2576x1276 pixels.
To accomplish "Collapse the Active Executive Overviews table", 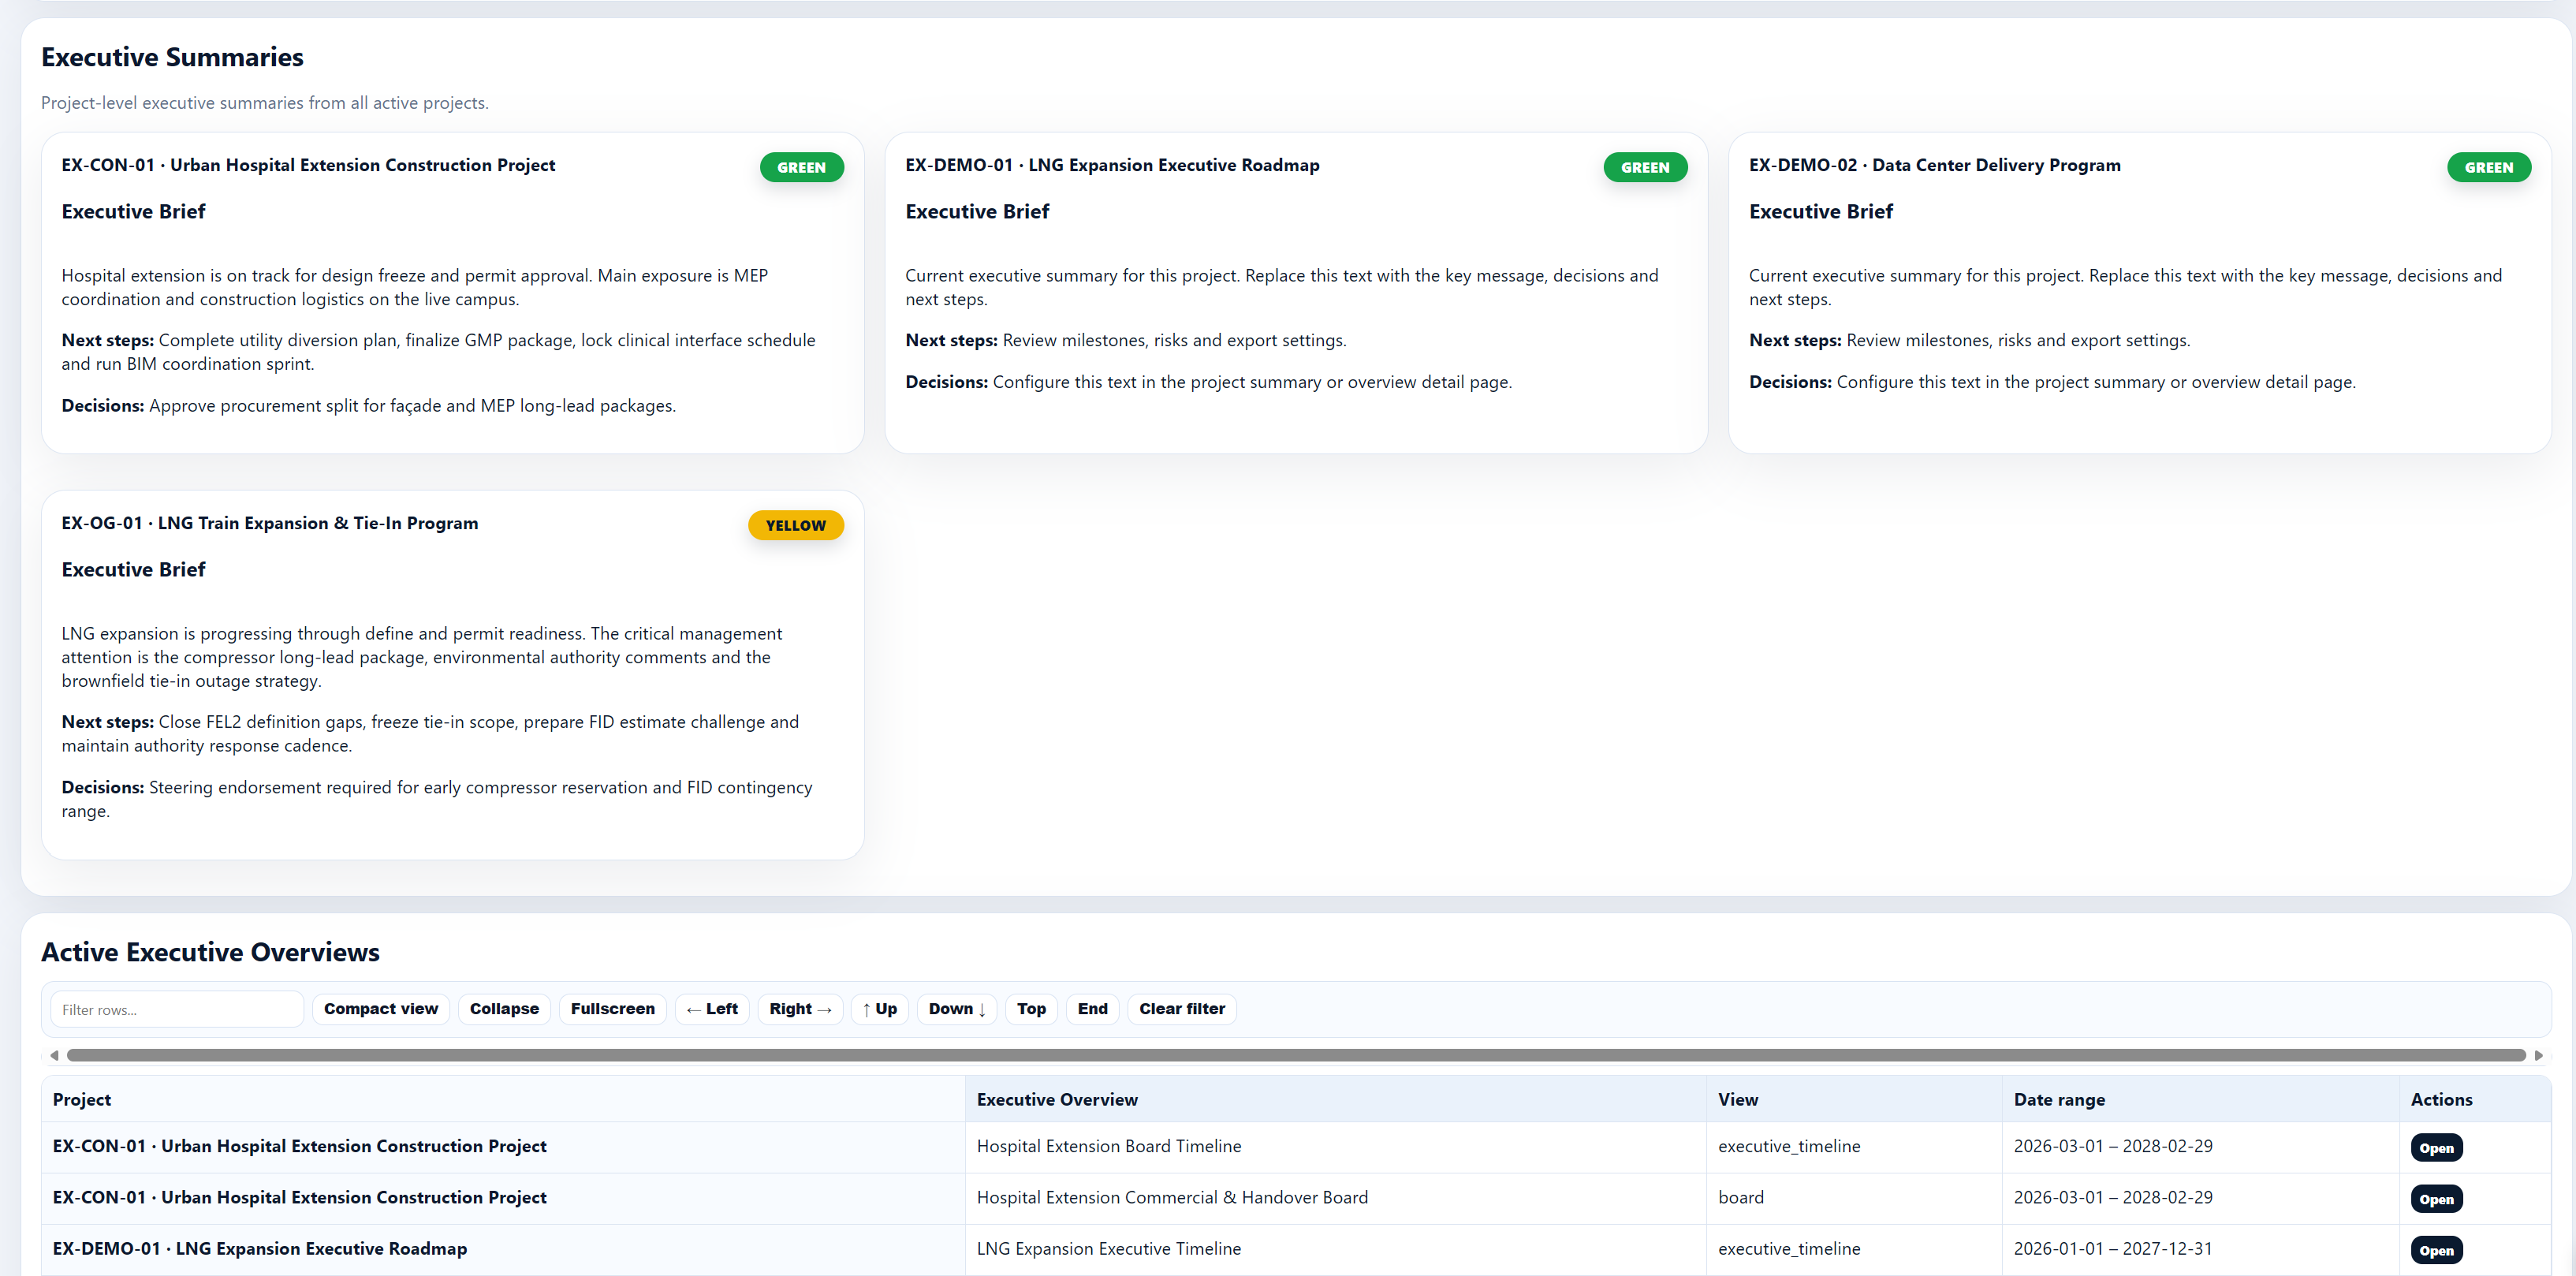I will click(x=504, y=1009).
